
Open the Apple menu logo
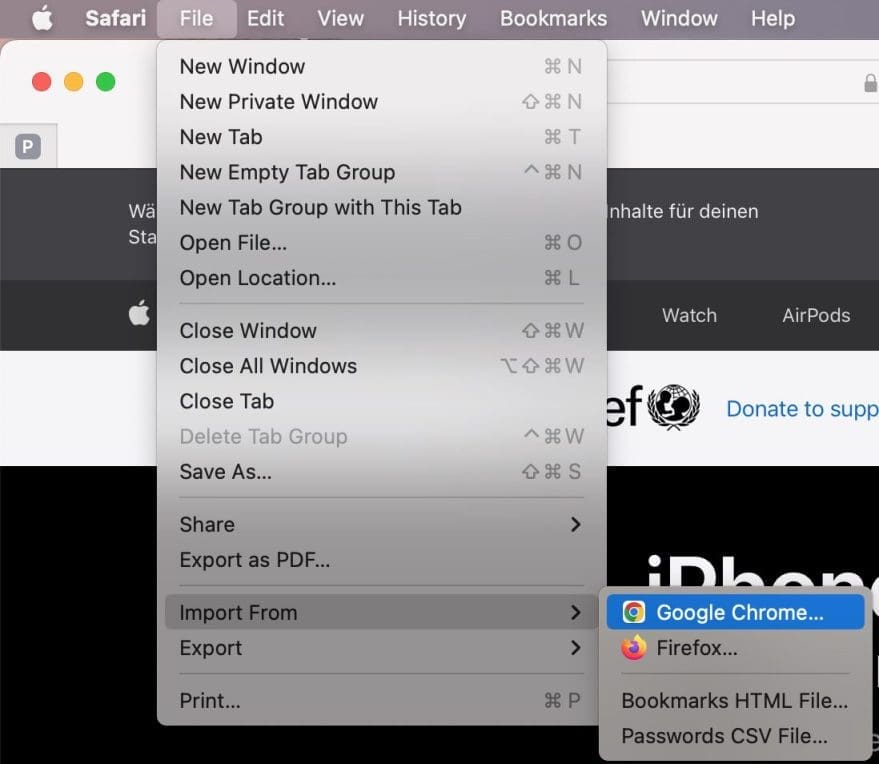tap(42, 18)
